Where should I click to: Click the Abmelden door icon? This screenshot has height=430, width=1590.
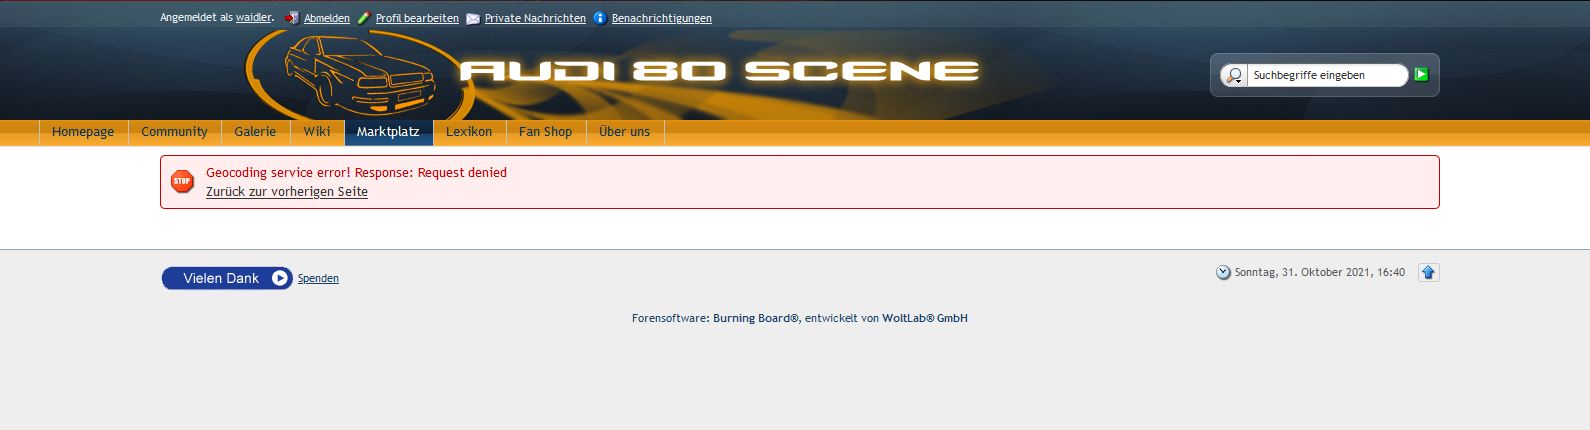pos(292,18)
